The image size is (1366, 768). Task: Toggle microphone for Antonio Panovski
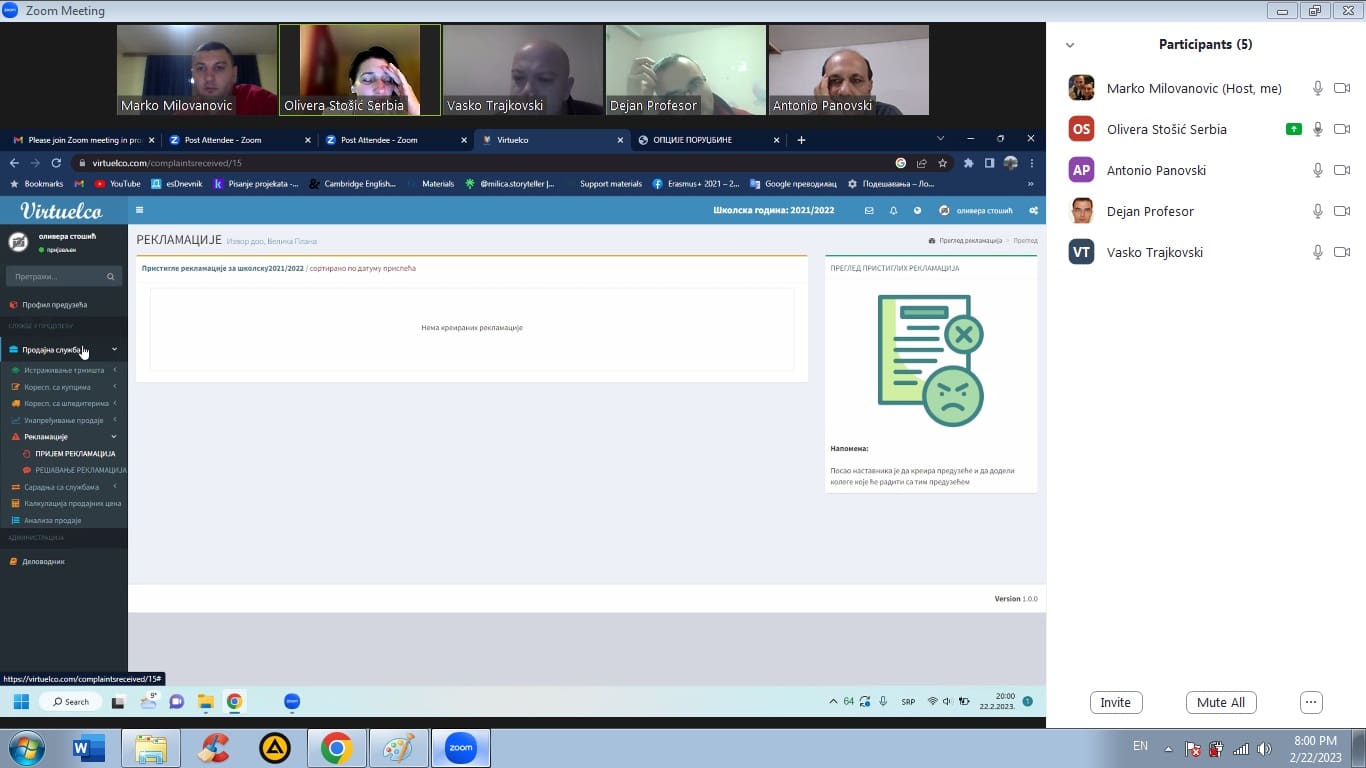1318,170
